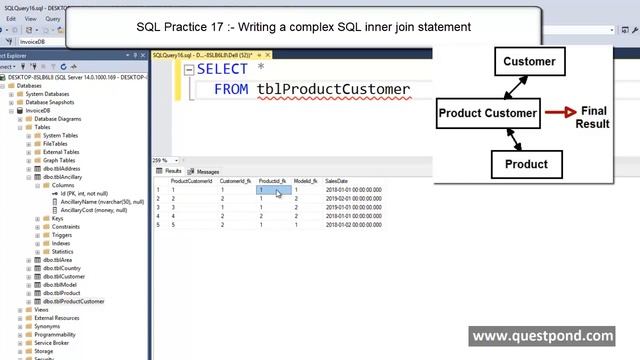The height and width of the screenshot is (360, 640).
Task: Click the AncillaryName column icon
Action: coord(55,202)
